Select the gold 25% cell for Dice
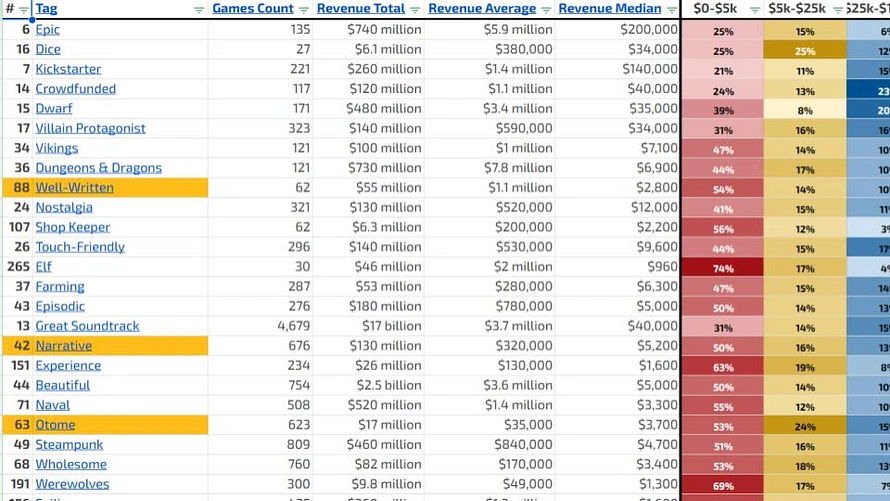This screenshot has height=501, width=890. pos(805,50)
